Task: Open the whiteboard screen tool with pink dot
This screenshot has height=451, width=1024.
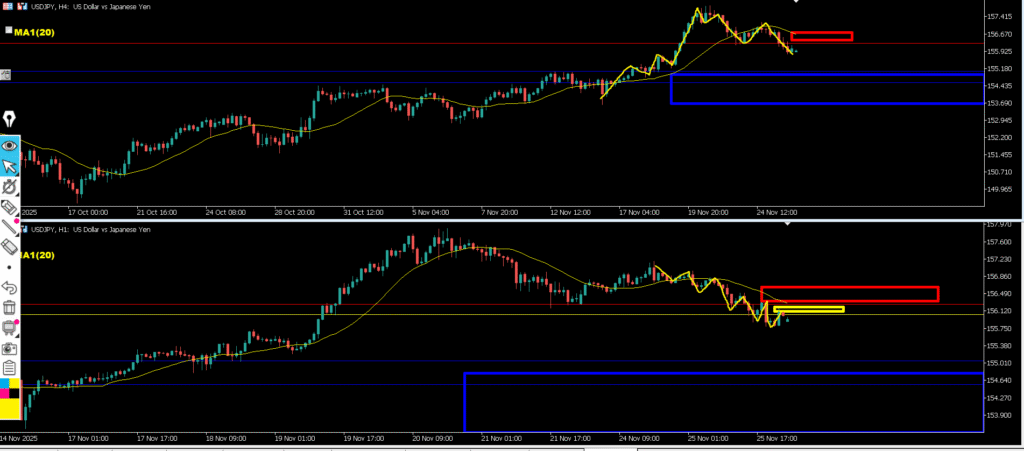Action: [x=9, y=327]
